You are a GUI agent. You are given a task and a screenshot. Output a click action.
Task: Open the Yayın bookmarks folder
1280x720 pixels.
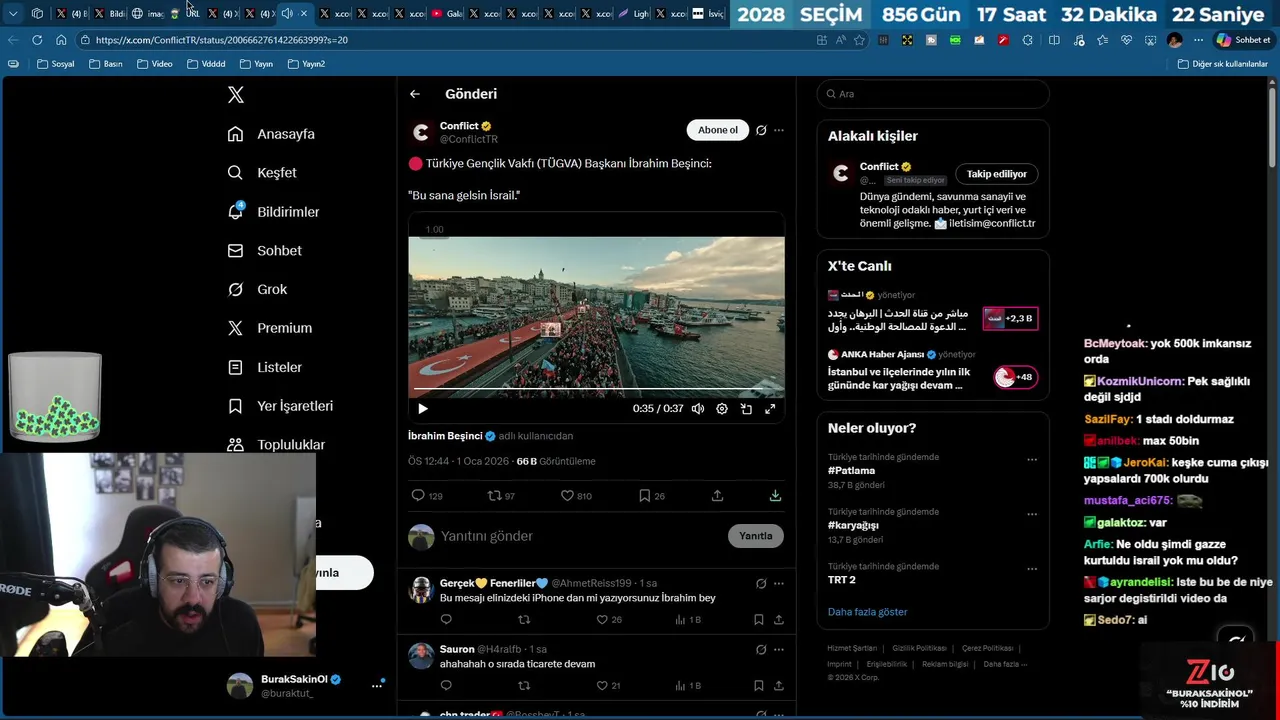[257, 64]
